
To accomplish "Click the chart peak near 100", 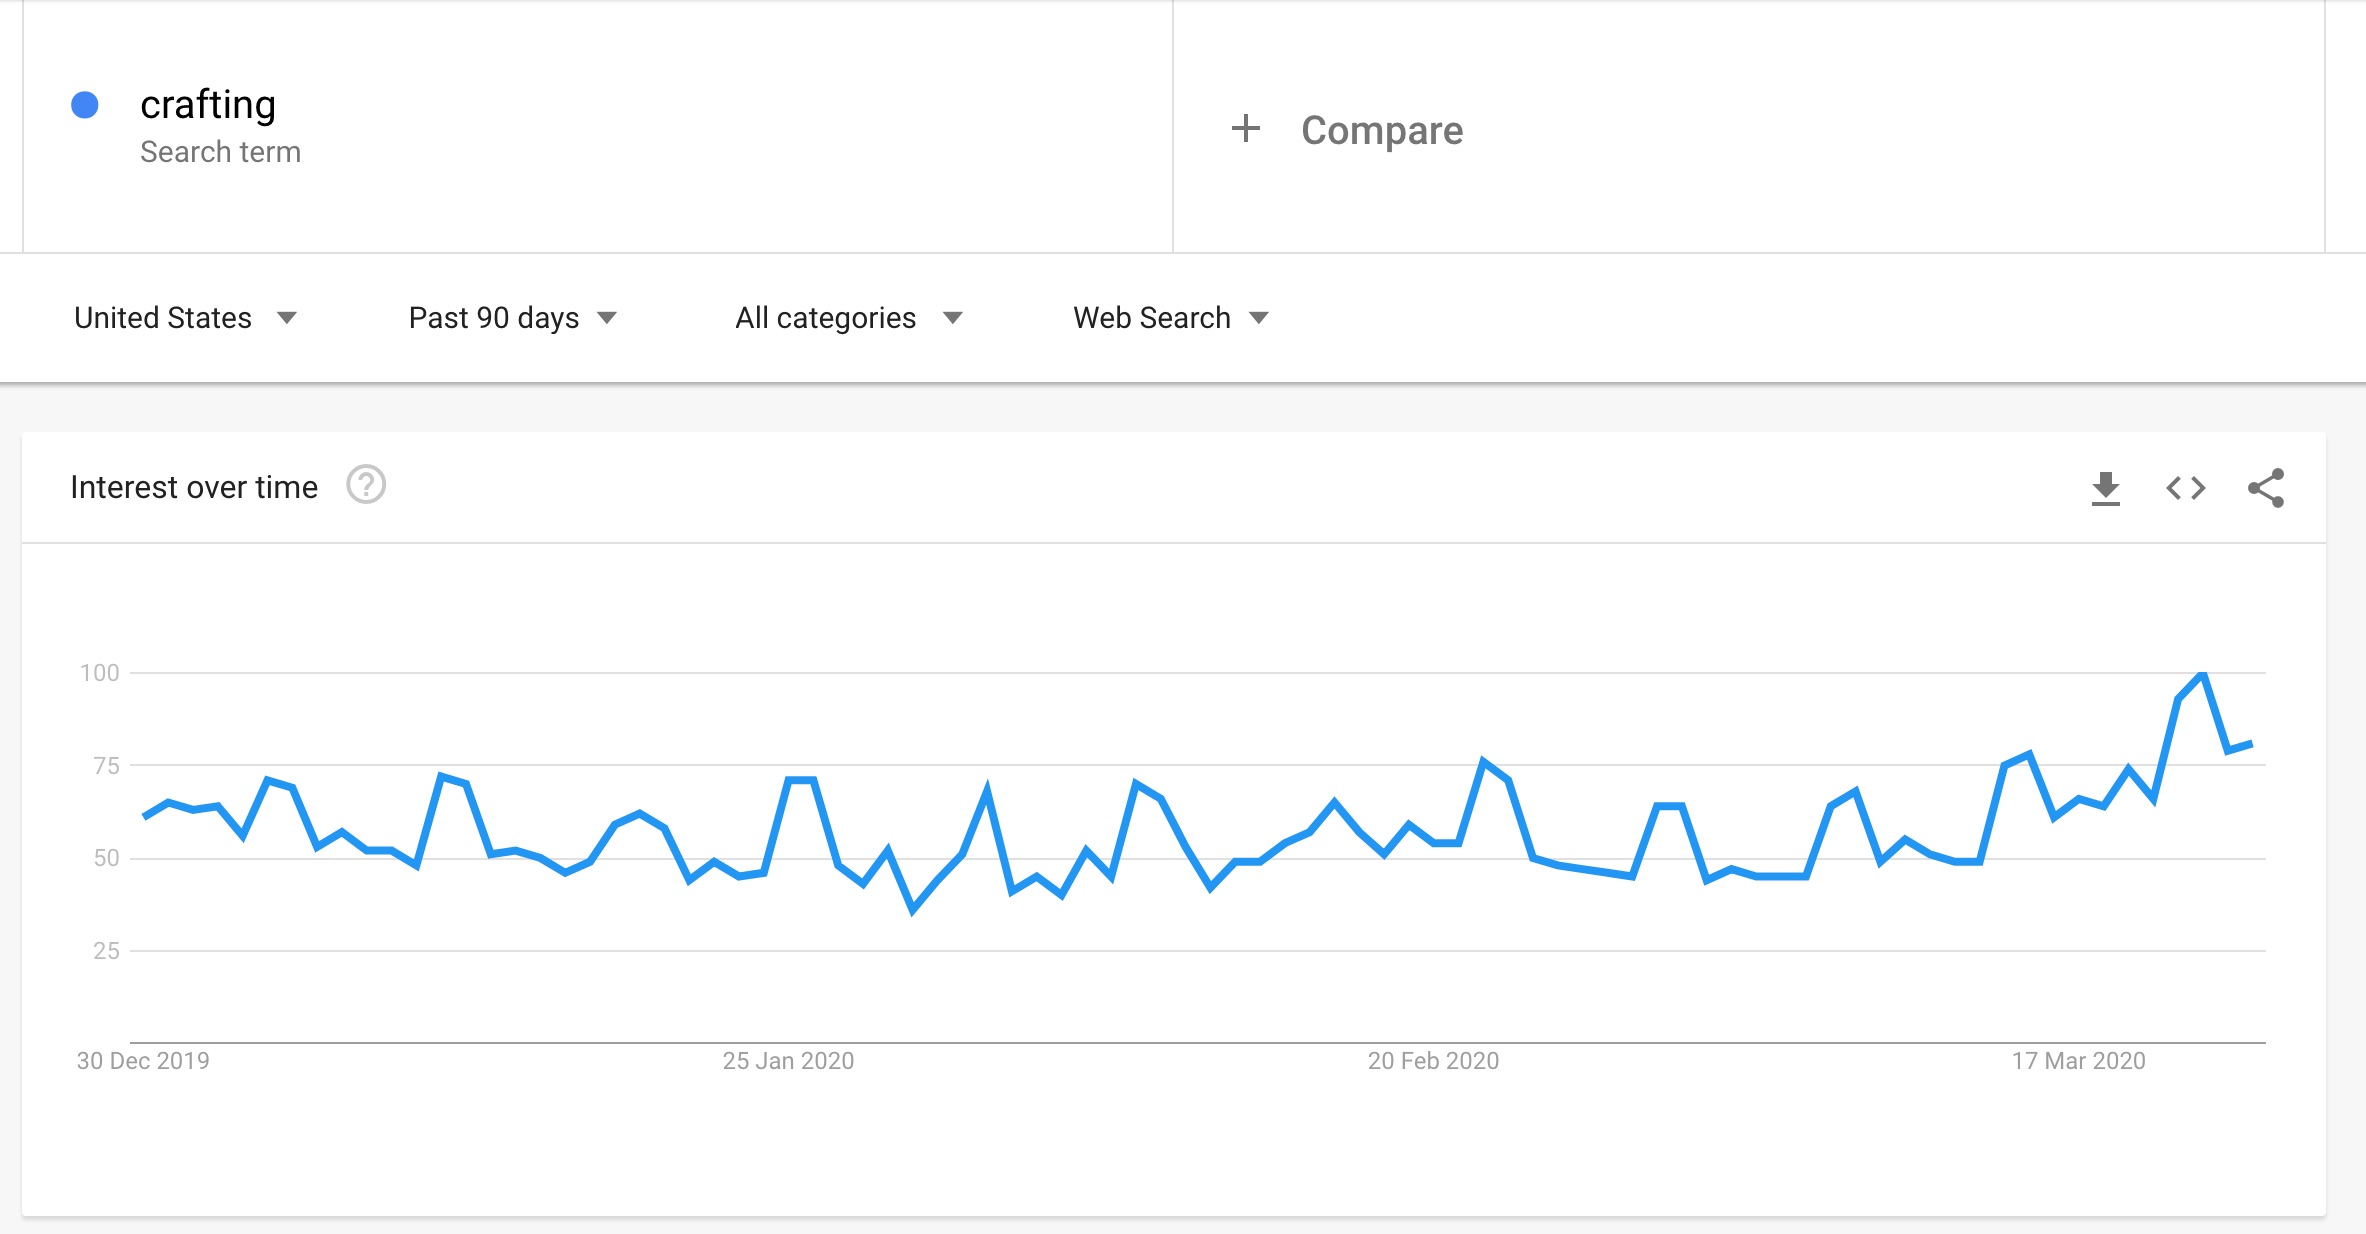I will click(x=2202, y=675).
